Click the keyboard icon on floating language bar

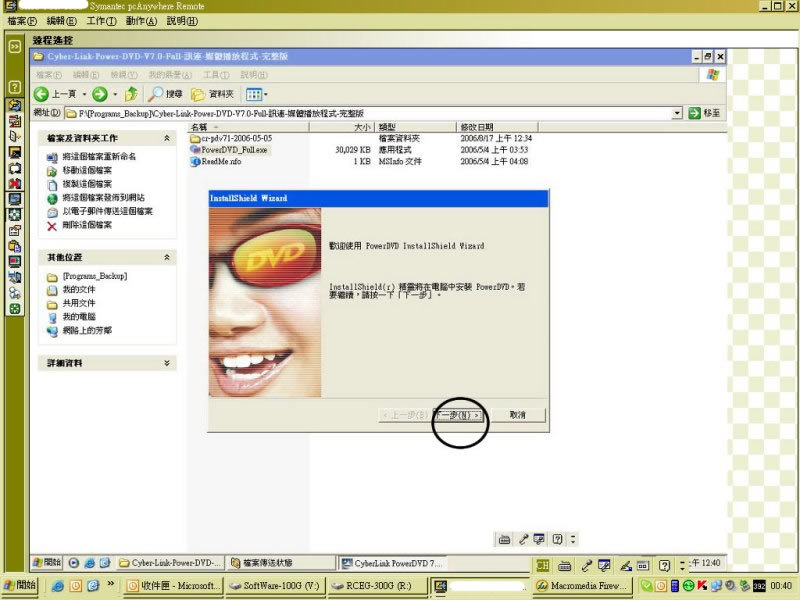(x=504, y=539)
